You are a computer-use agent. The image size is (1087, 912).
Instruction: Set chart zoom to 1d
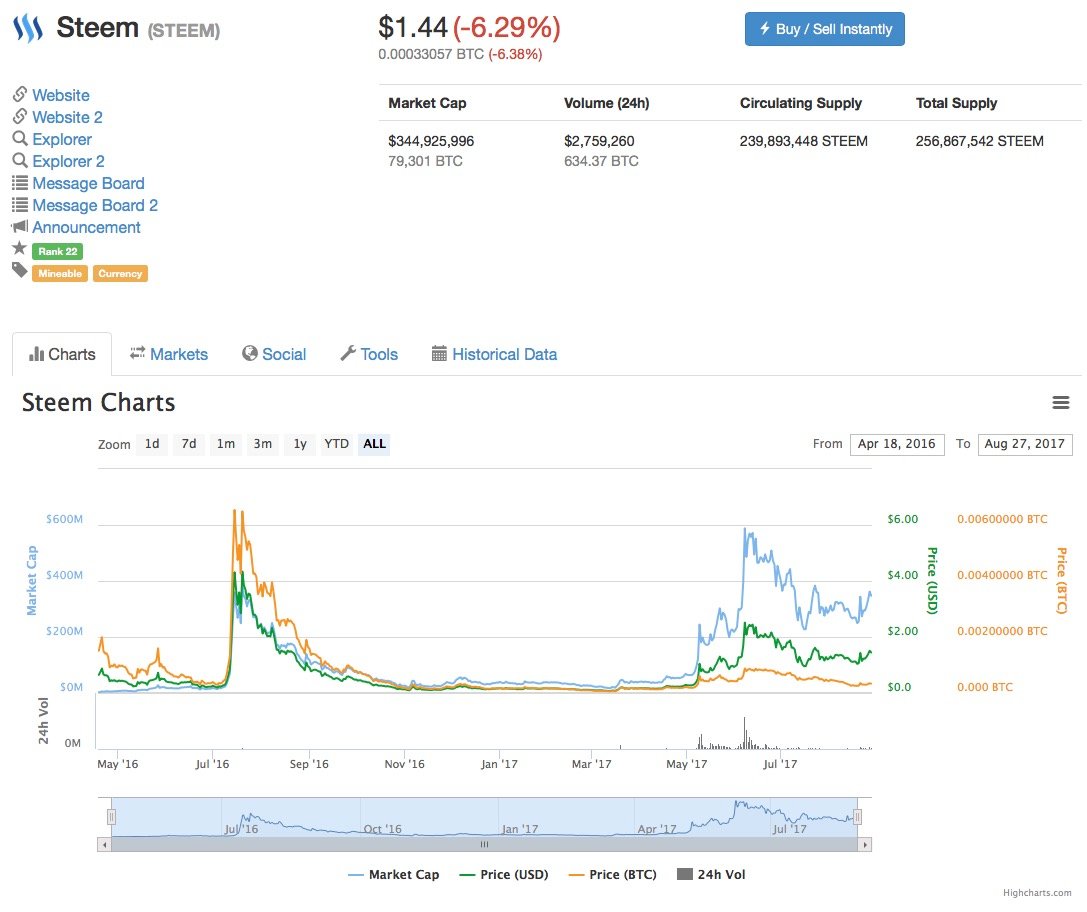pos(152,444)
